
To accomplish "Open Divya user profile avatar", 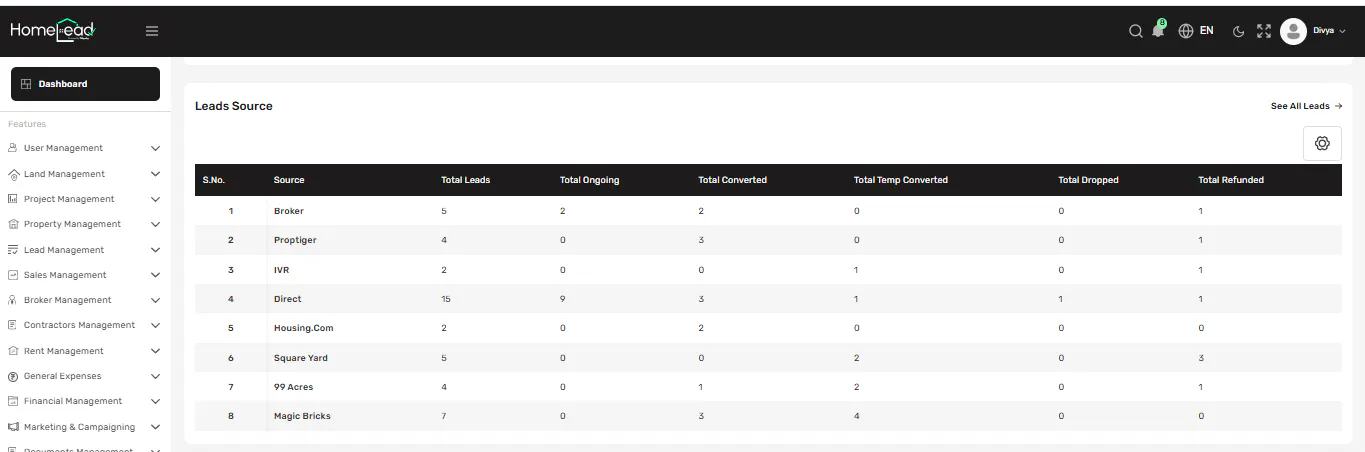I will tap(1294, 31).
